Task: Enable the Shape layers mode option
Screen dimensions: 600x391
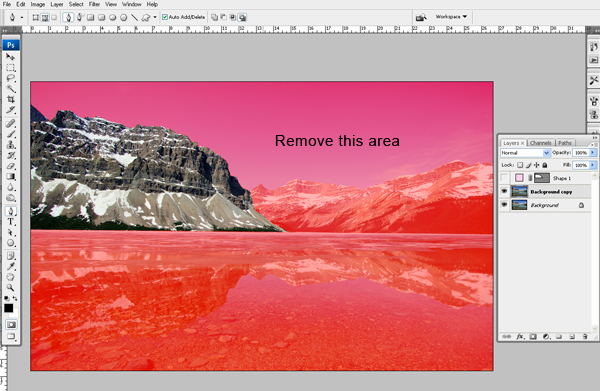Action: 35,17
